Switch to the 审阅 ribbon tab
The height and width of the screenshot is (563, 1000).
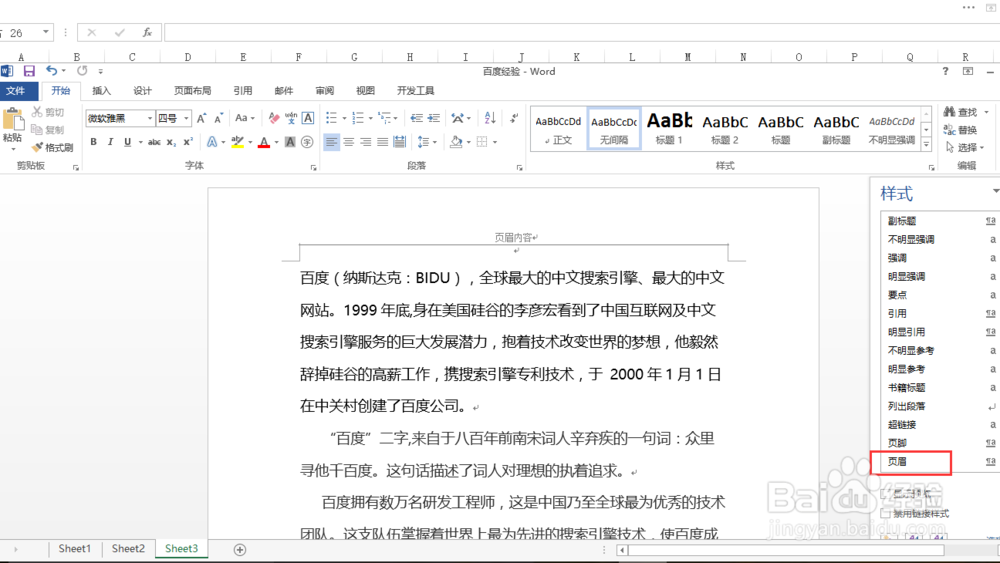pos(325,91)
